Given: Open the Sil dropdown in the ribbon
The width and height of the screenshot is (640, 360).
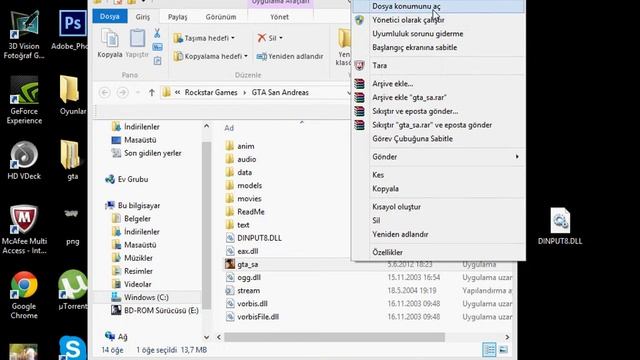Looking at the screenshot, I should point(270,38).
